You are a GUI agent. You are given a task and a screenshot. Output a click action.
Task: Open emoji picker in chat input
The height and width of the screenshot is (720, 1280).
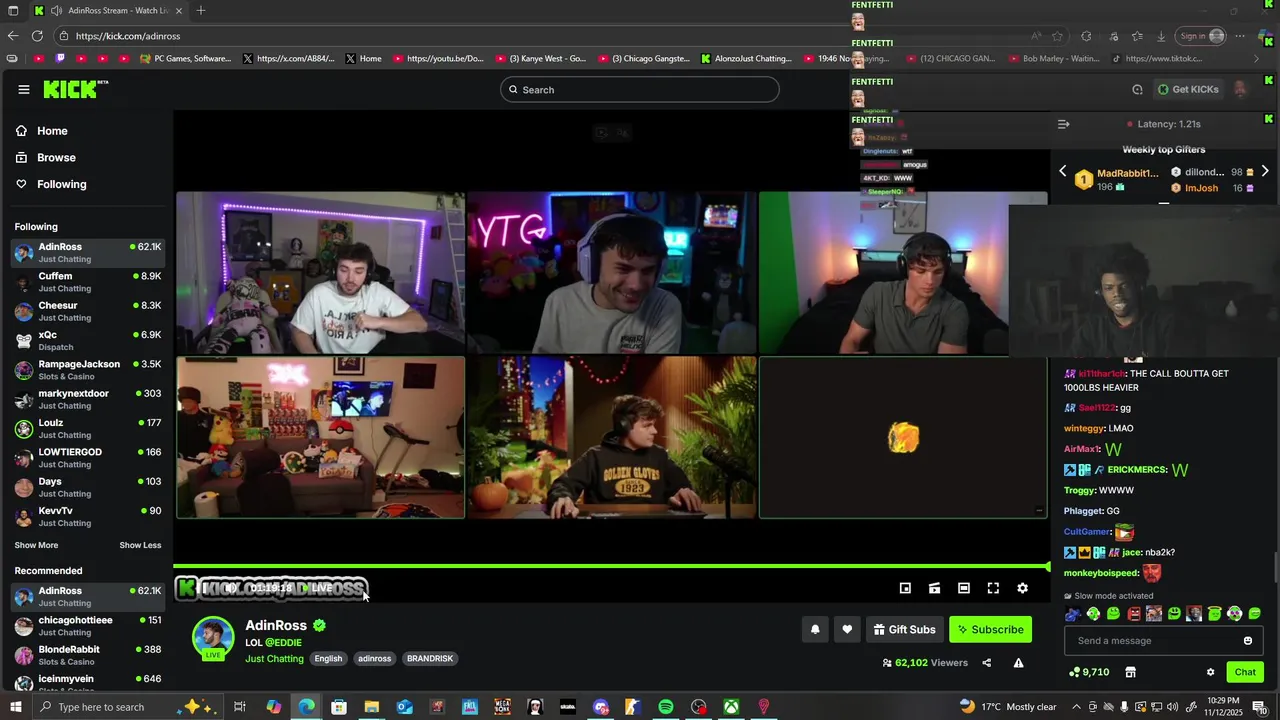click(1248, 641)
